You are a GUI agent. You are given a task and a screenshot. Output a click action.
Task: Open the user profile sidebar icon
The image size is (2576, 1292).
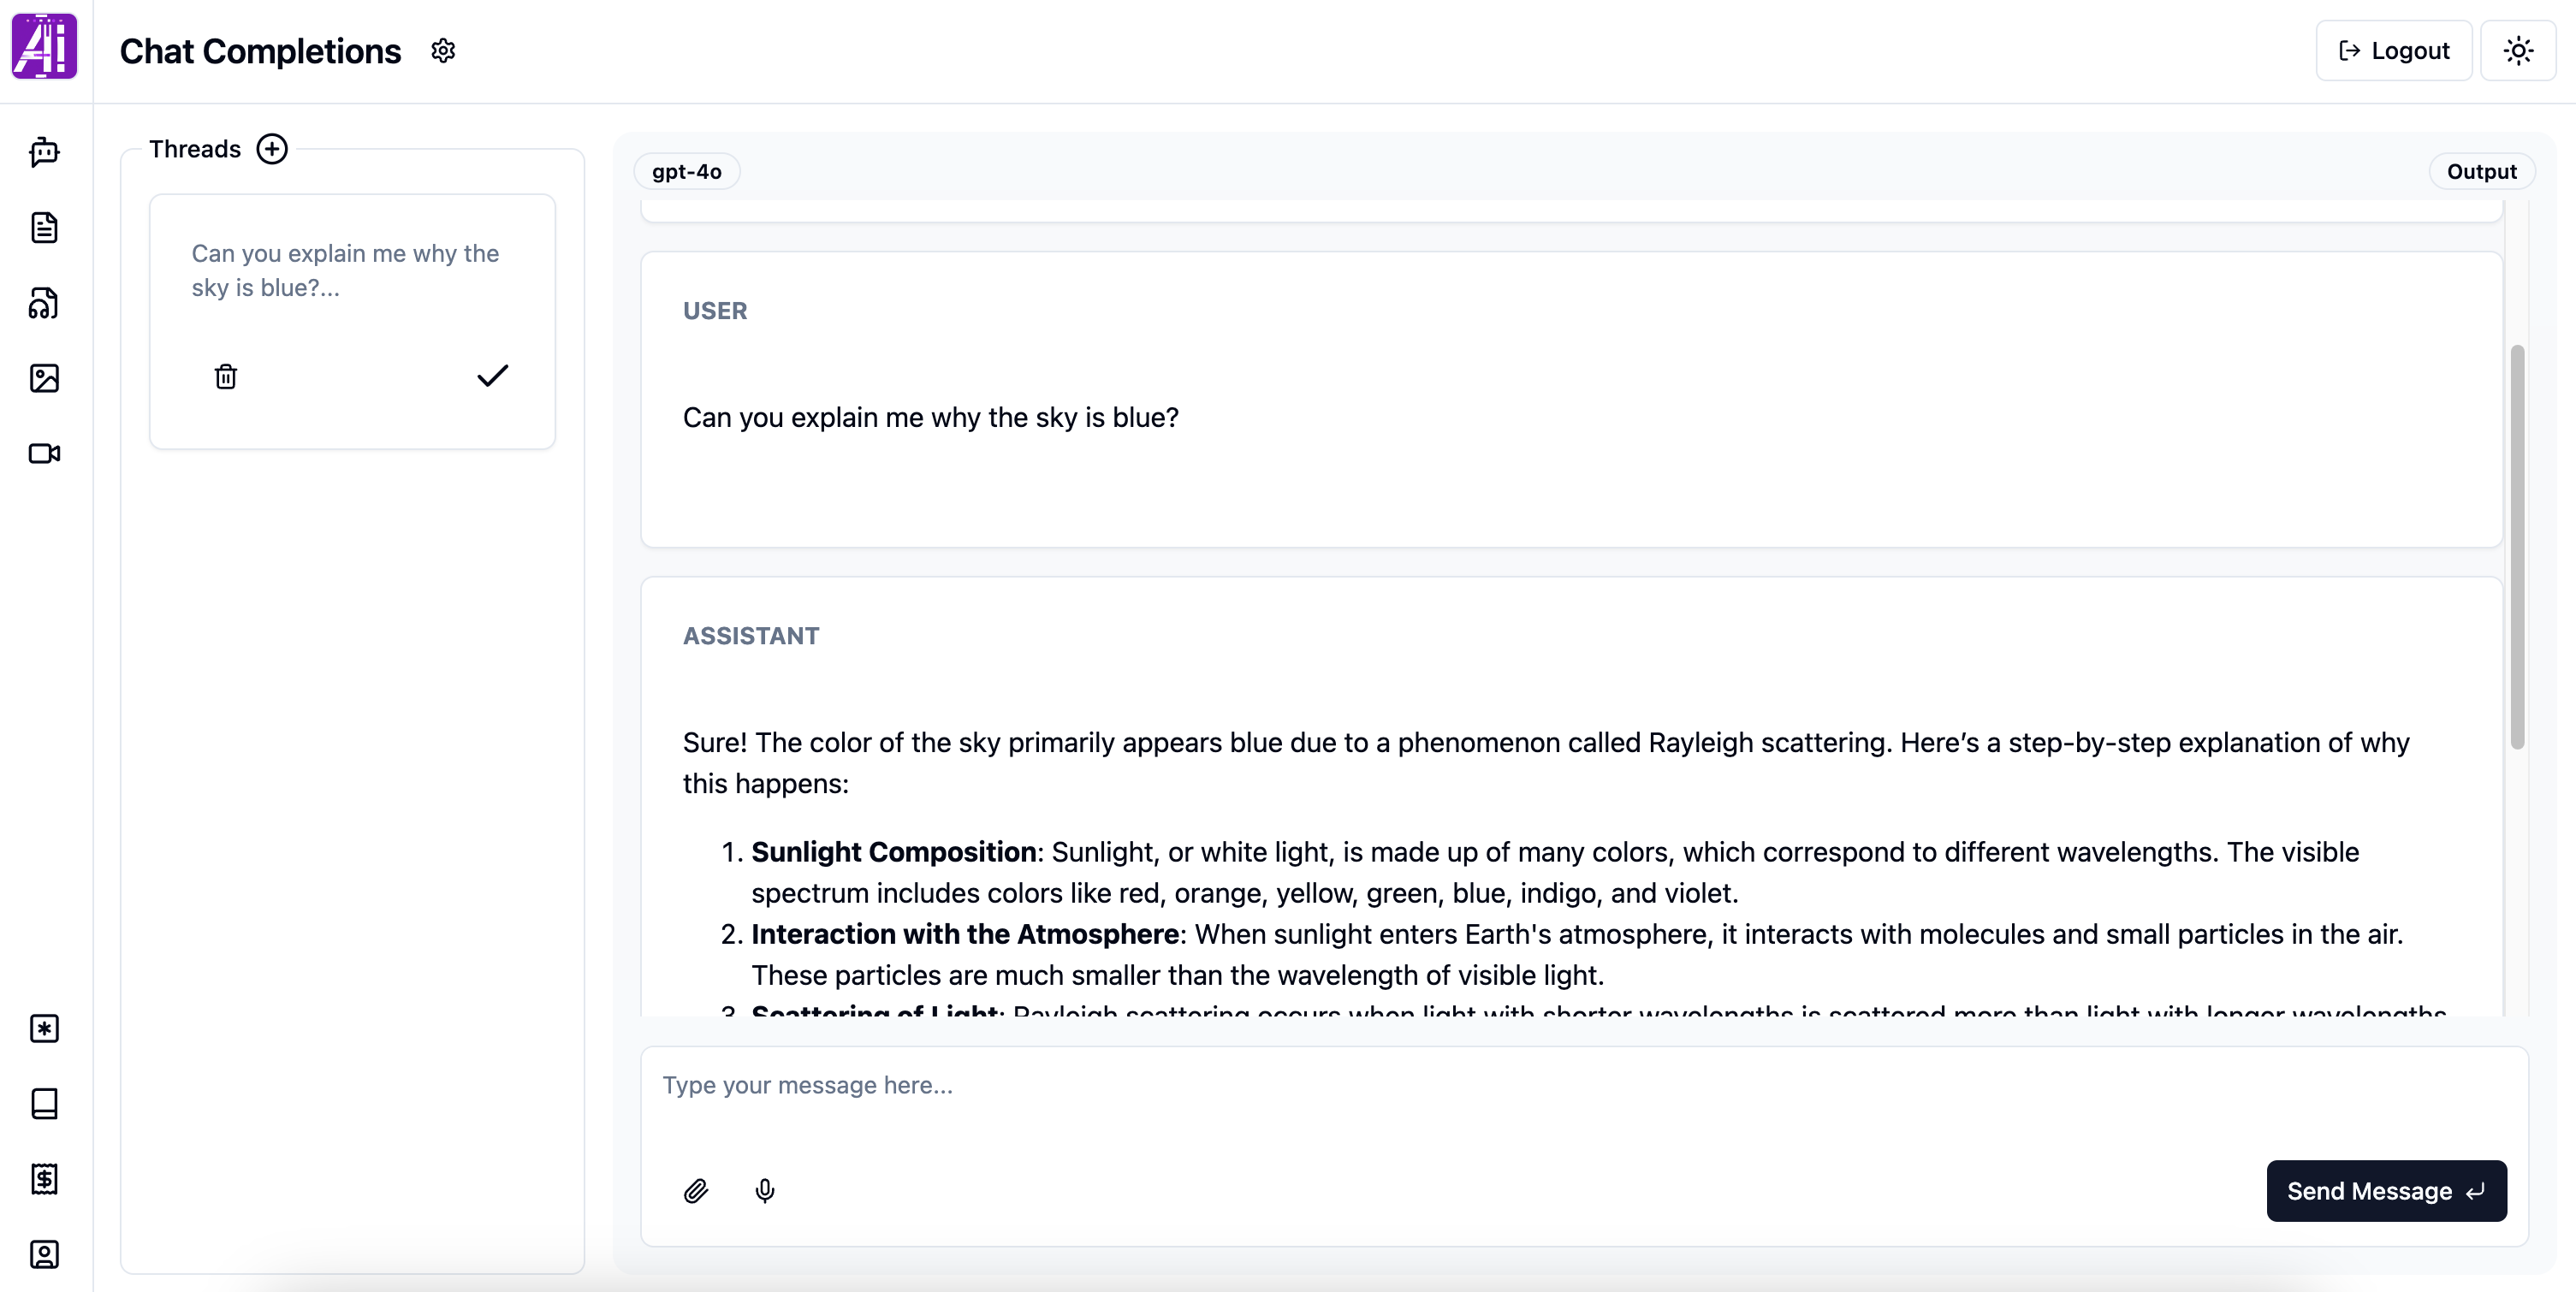[x=44, y=1254]
